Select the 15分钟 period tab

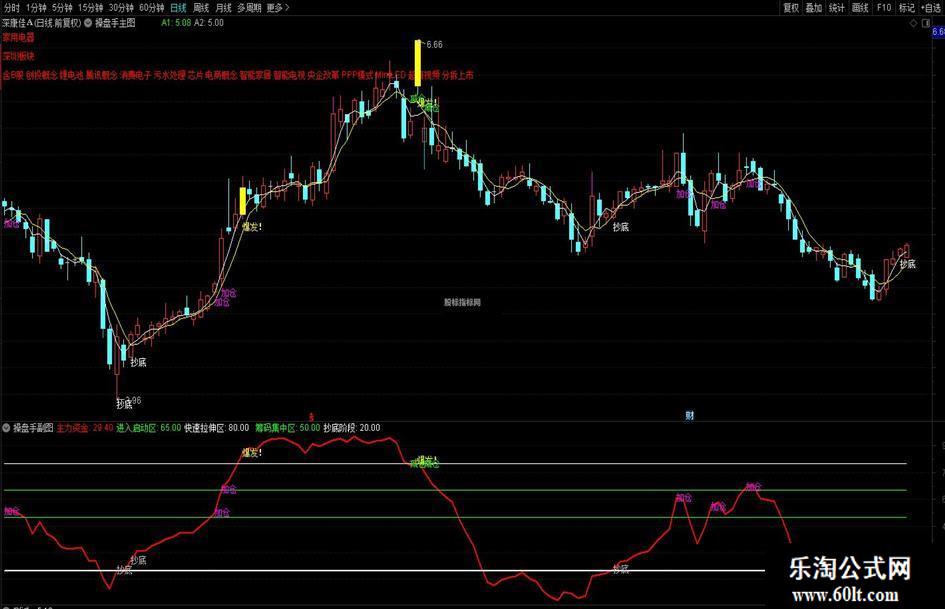[90, 8]
